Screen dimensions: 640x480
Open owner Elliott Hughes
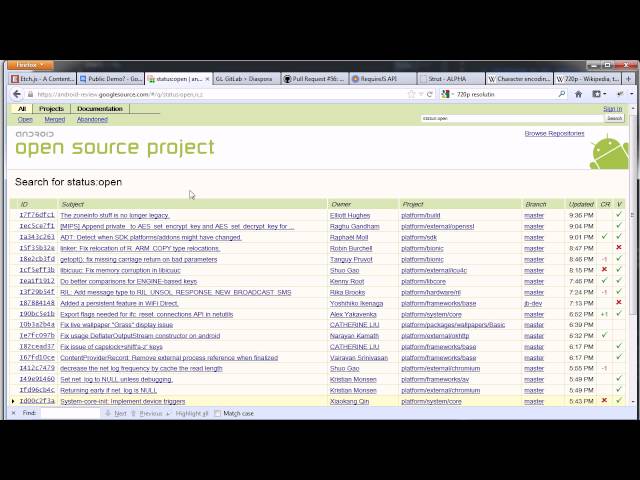[x=350, y=215]
